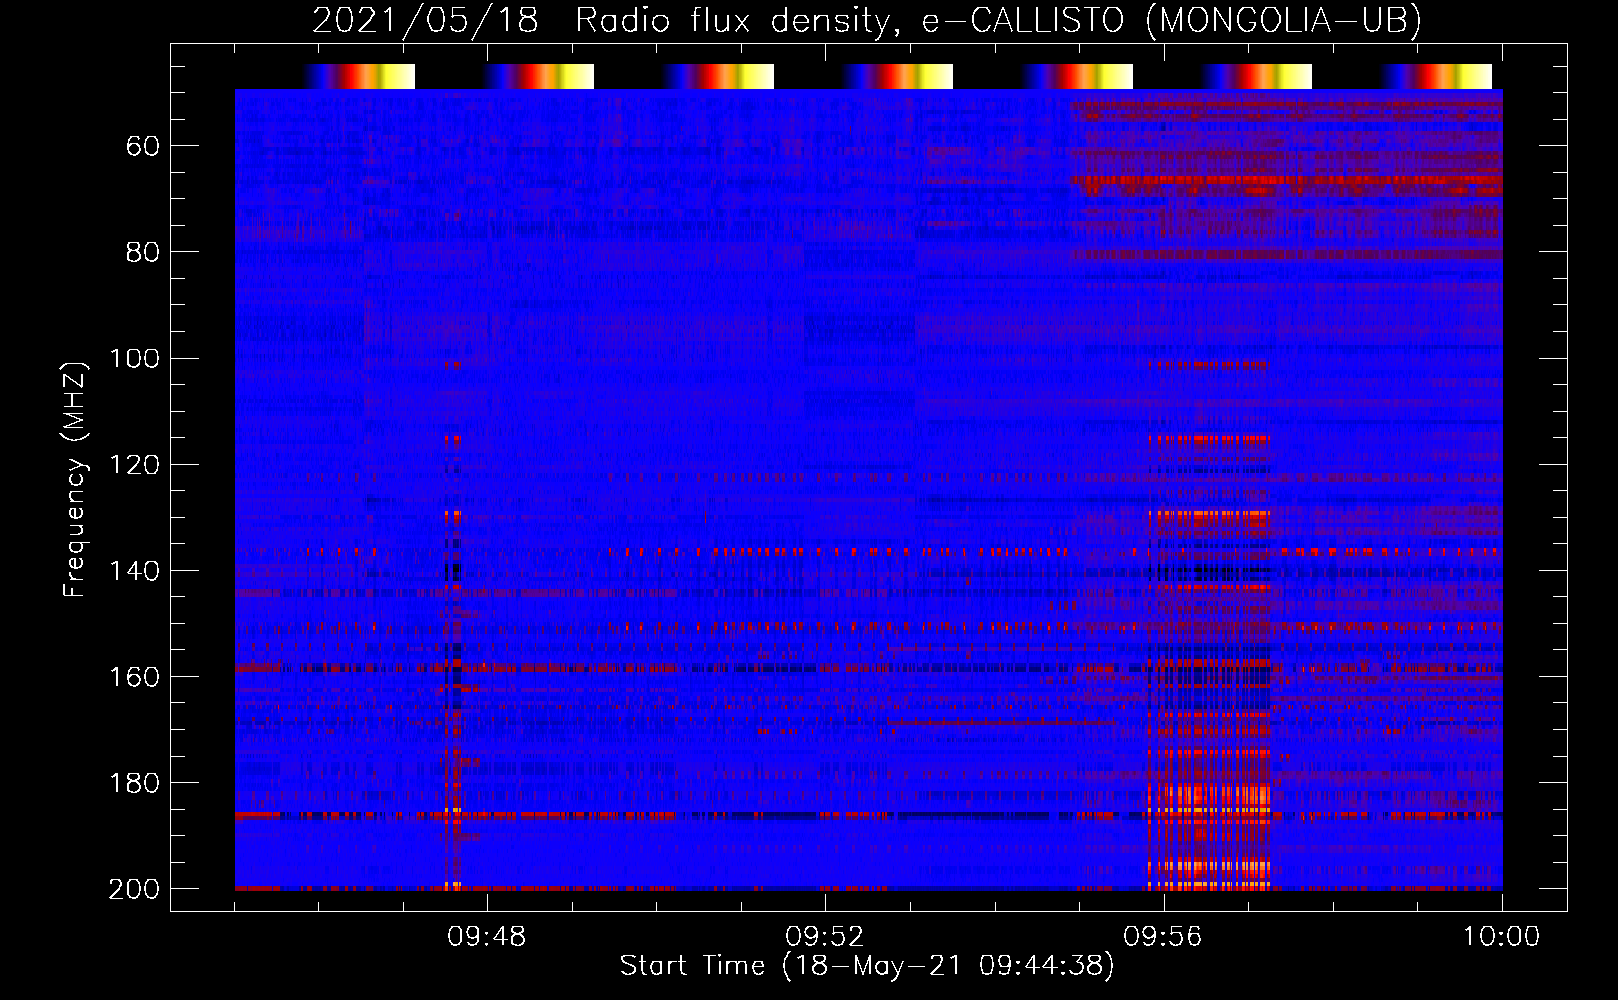Click the 200 frequency tick label
Viewport: 1618px width, 1000px height.
click(135, 889)
